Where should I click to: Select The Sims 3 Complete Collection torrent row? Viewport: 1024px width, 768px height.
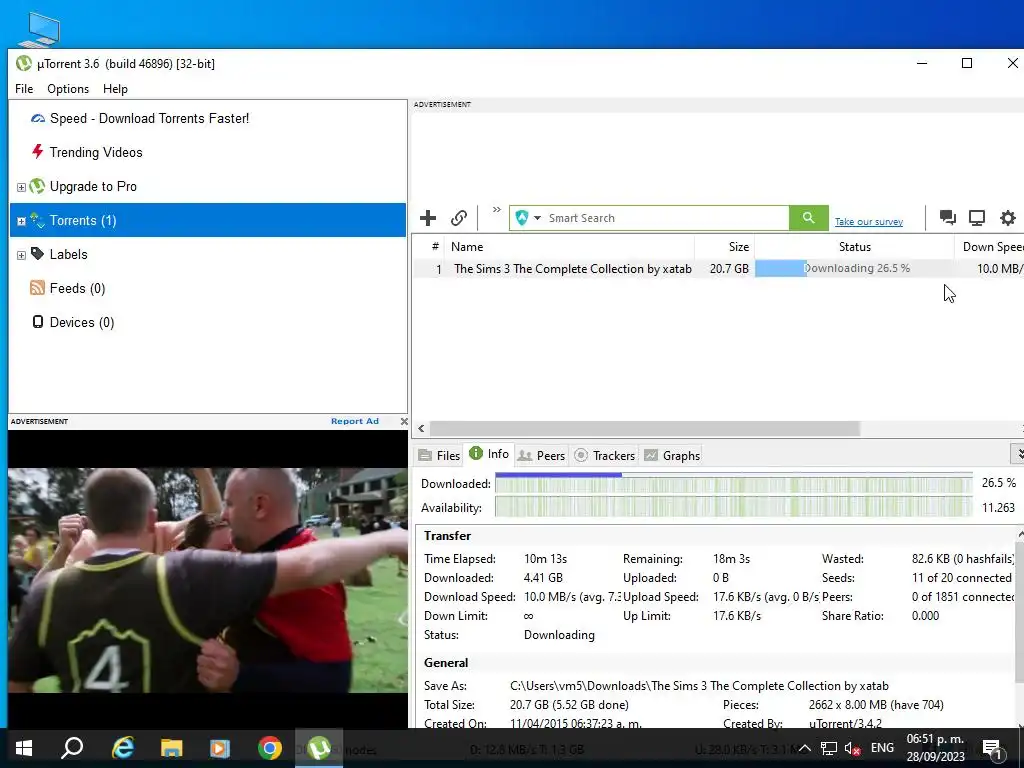click(718, 268)
